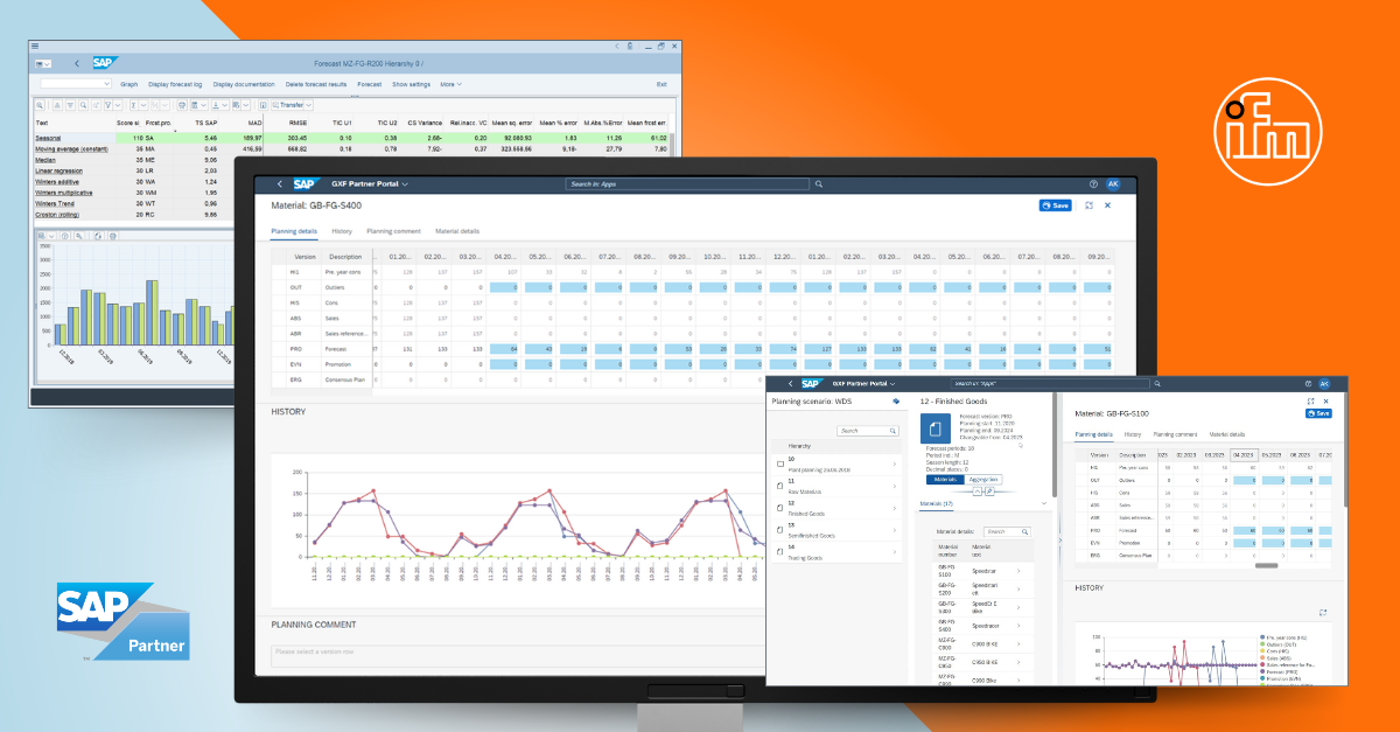The height and width of the screenshot is (732, 1400).
Task: Open the Material details tab for GB-FG-S100
Action: click(1227, 434)
